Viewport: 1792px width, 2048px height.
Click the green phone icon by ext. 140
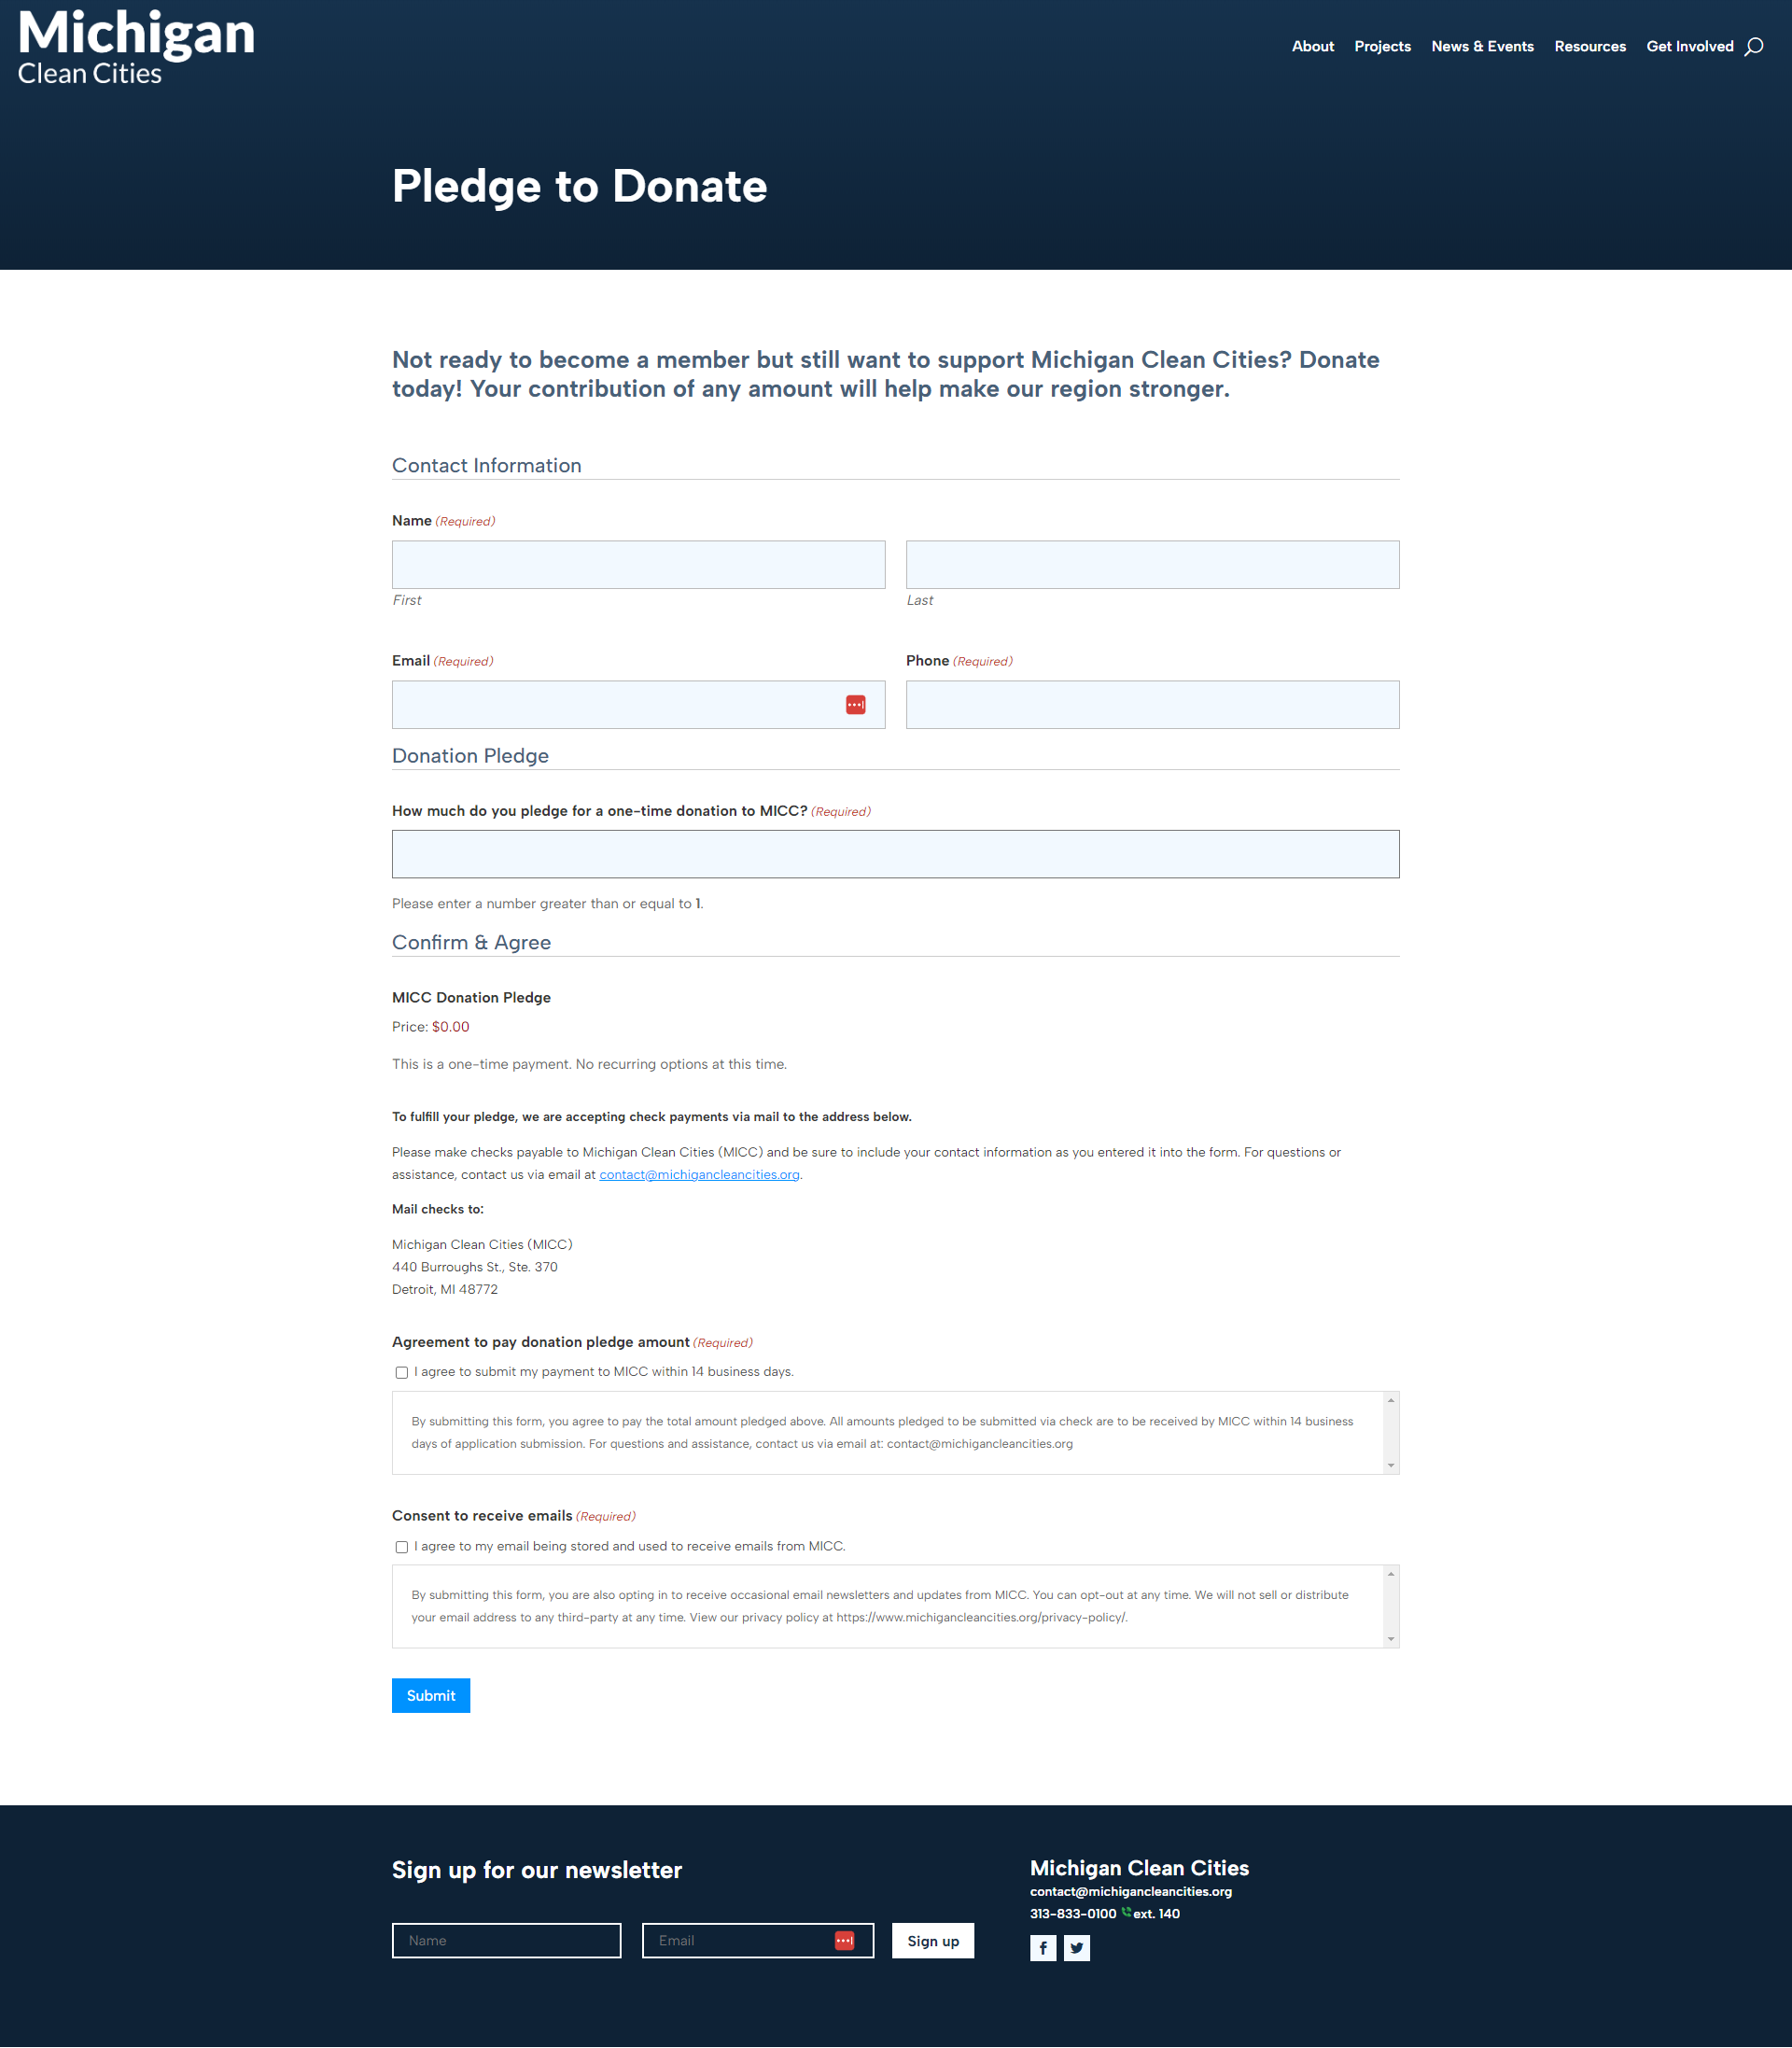[1126, 1912]
